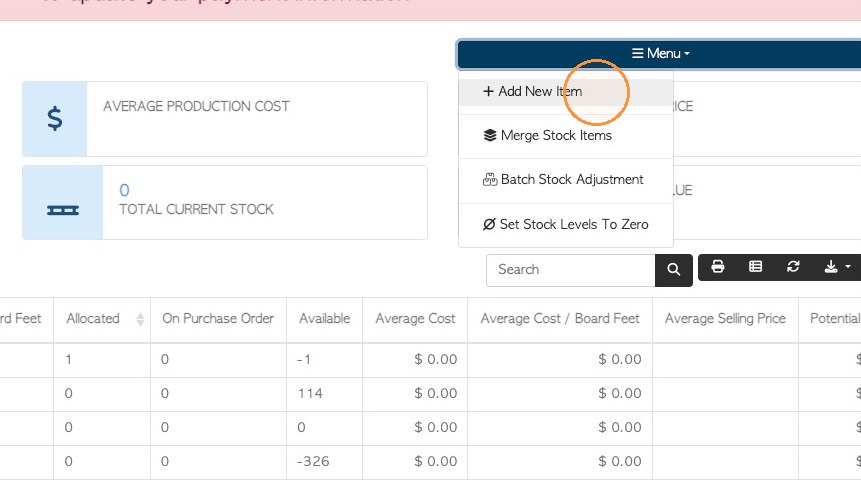
Task: Click the print icon
Action: (717, 267)
